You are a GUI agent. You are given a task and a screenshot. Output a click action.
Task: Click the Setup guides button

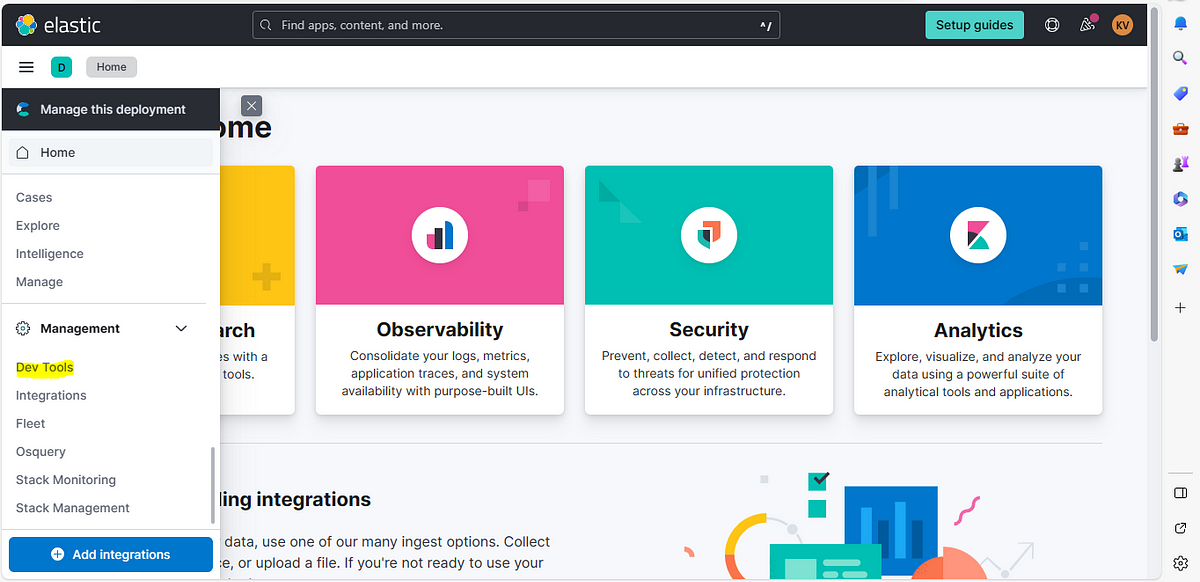(x=974, y=25)
